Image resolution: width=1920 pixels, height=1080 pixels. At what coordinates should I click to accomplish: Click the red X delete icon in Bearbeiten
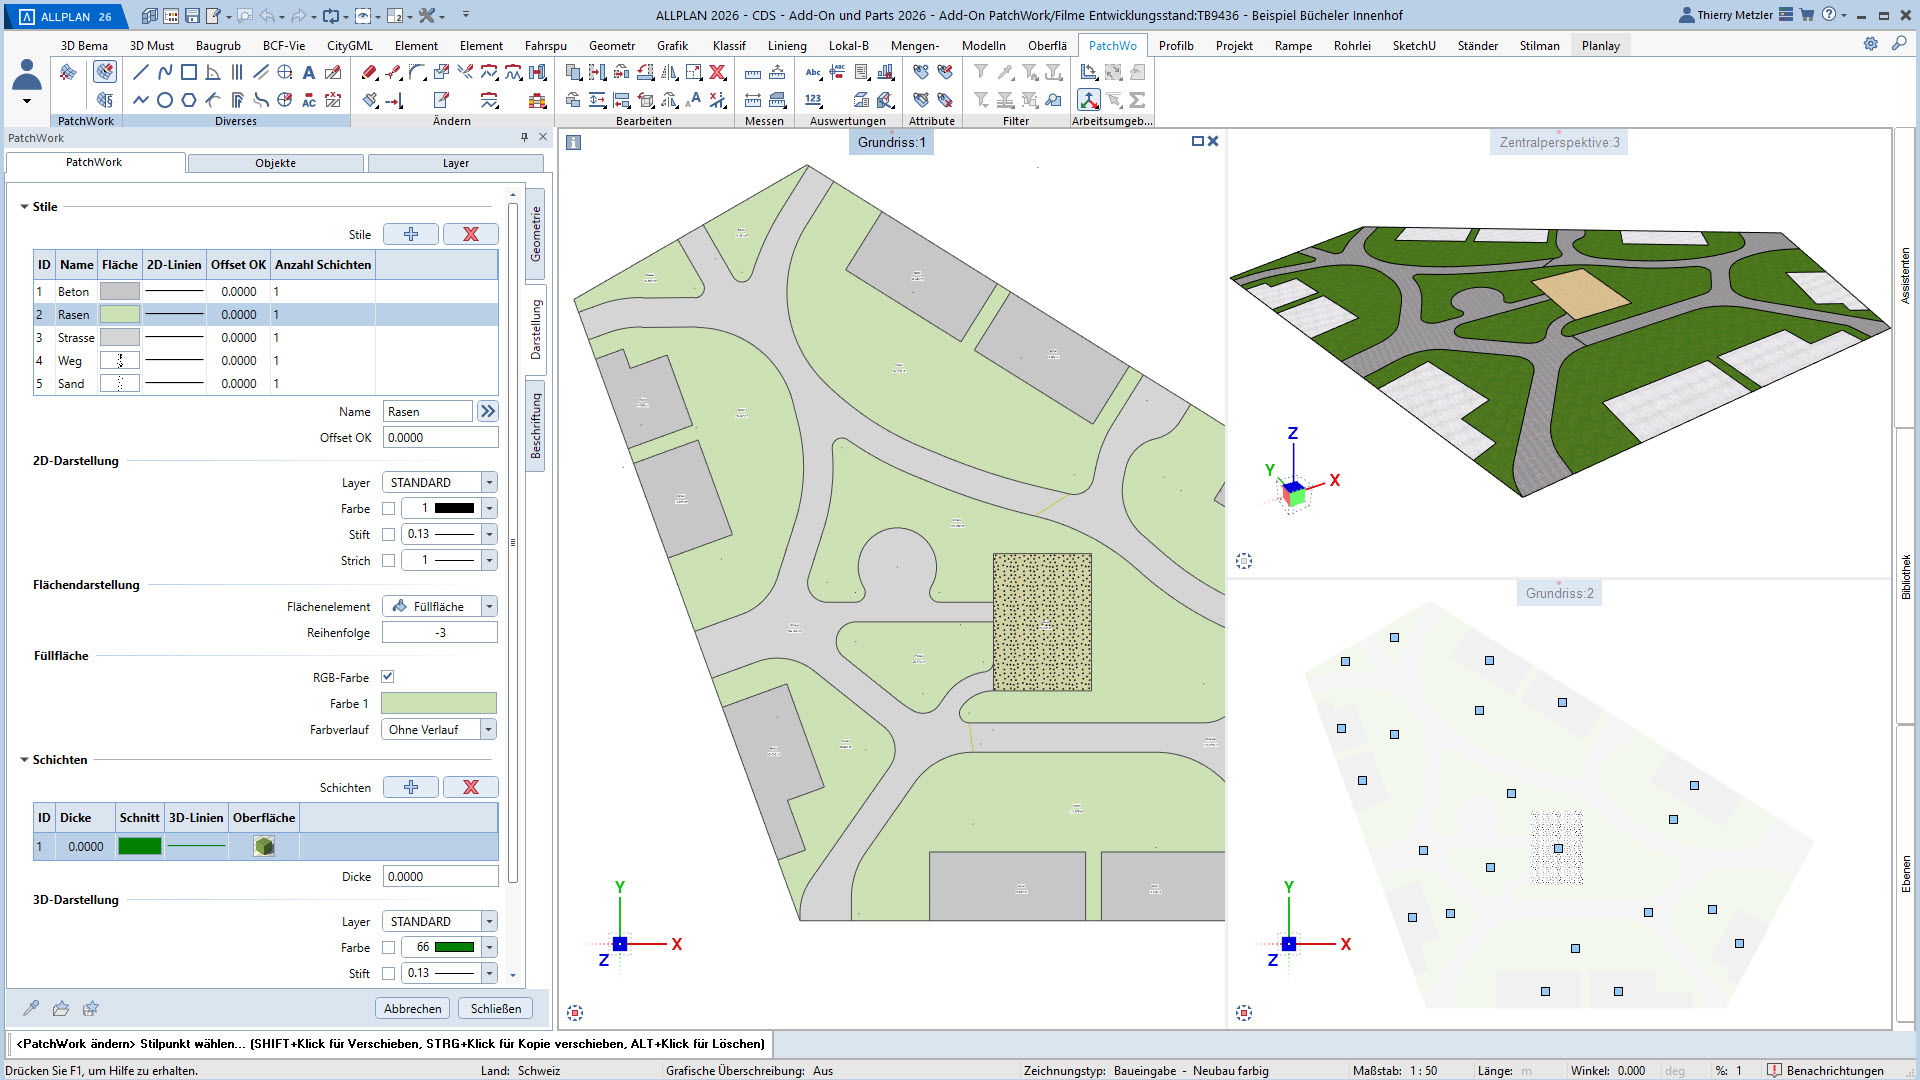[717, 72]
